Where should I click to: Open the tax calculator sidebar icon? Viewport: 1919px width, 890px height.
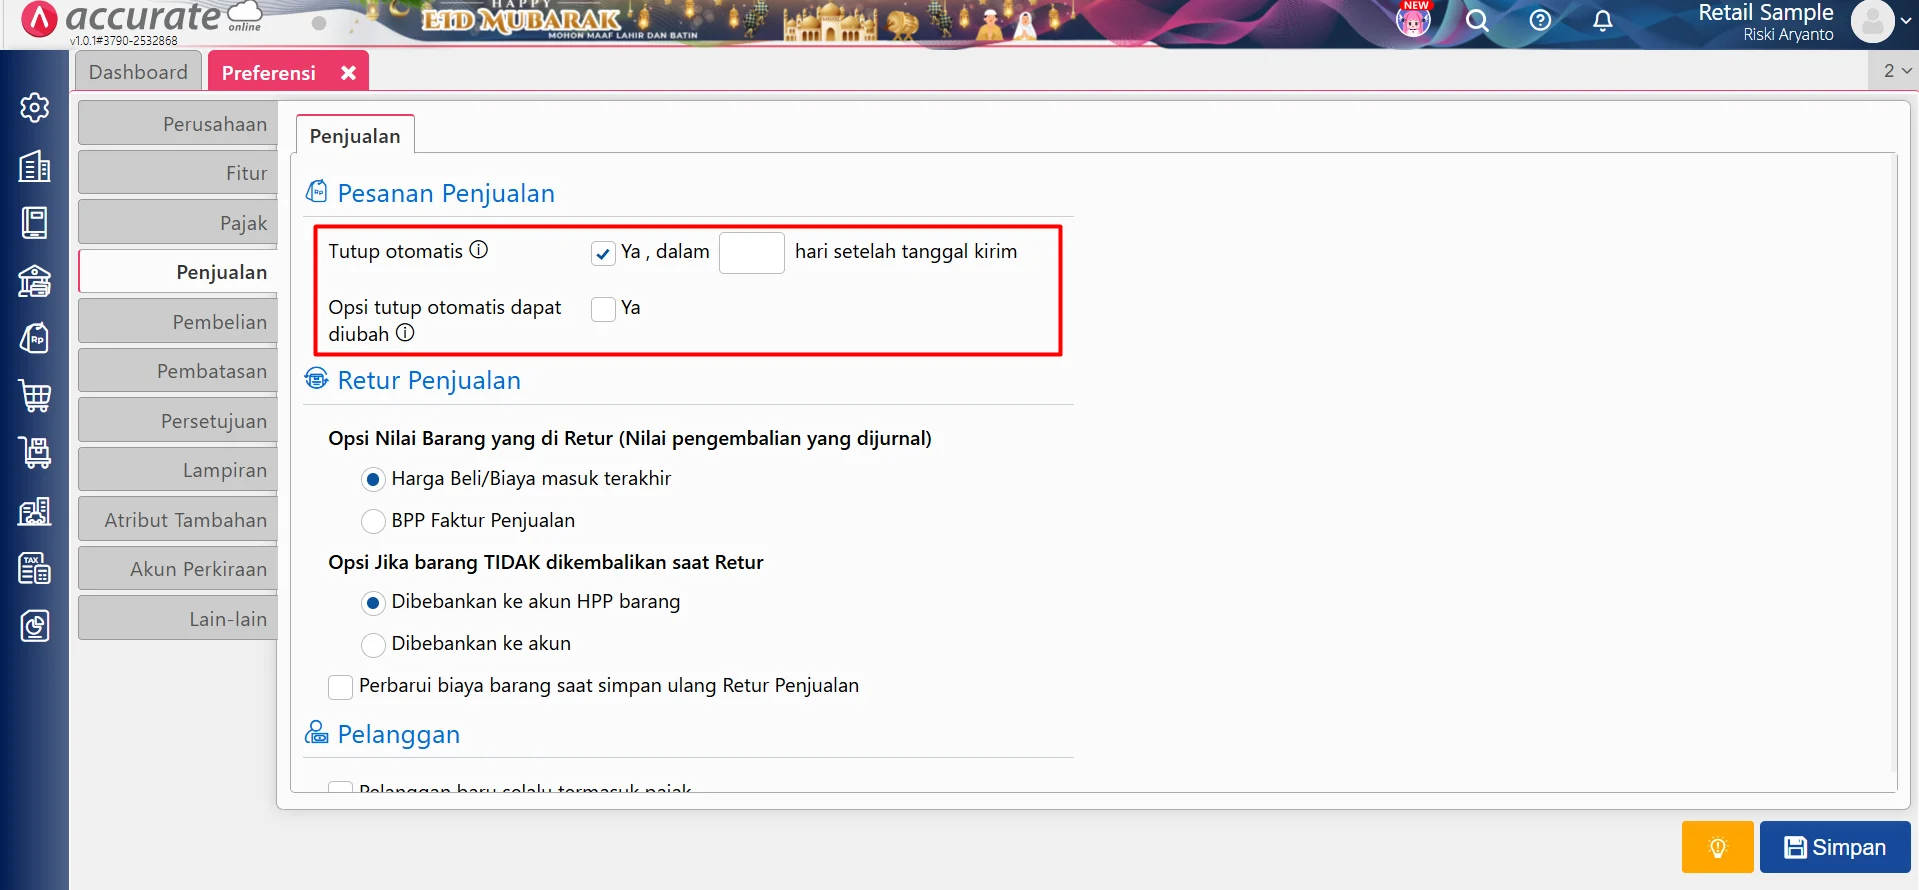pos(35,568)
